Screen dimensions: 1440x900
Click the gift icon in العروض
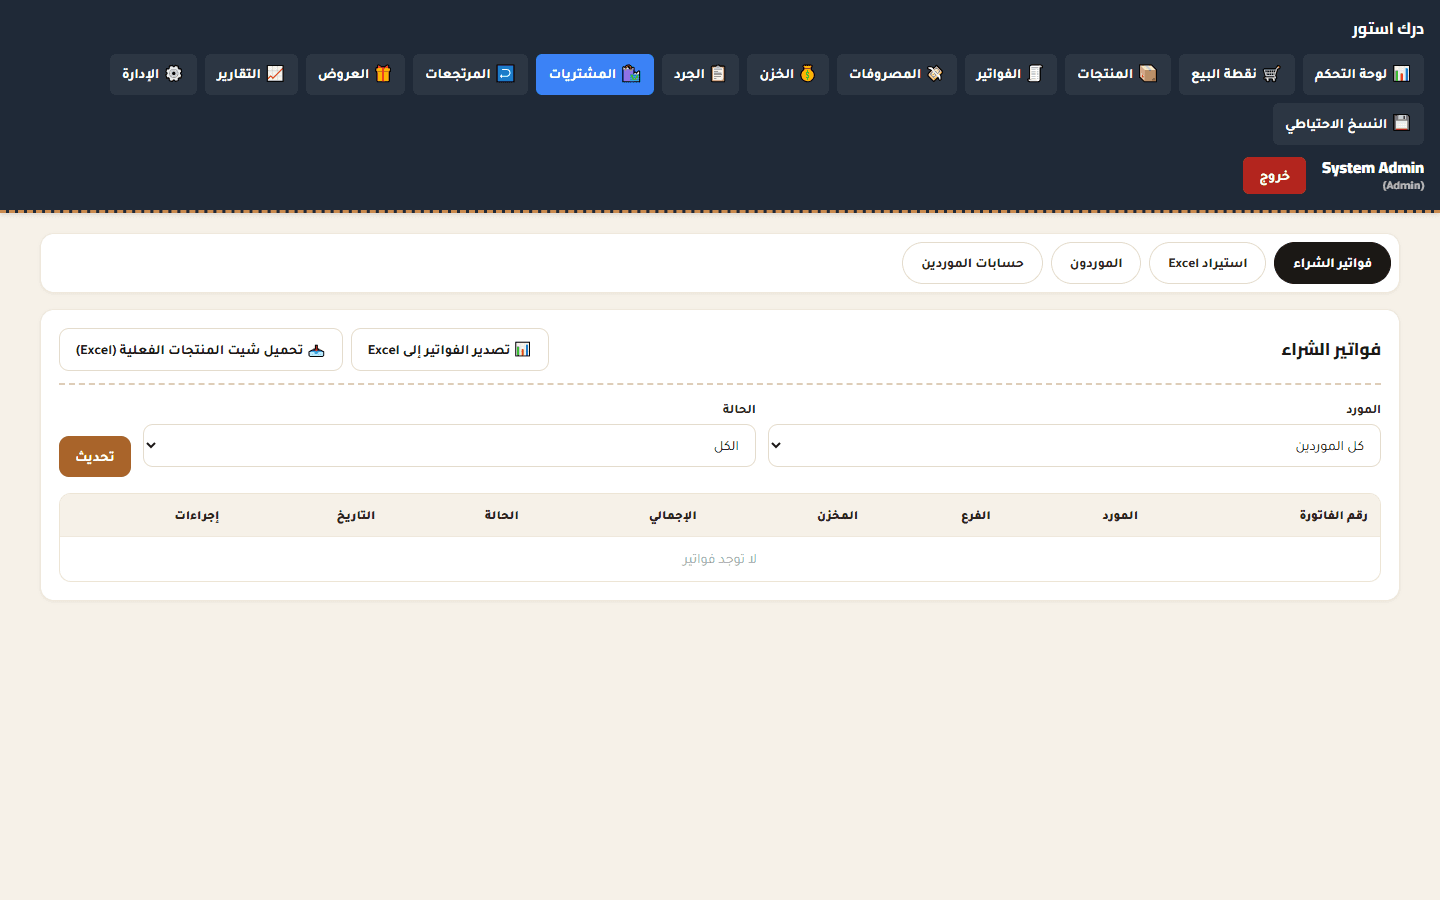(x=383, y=74)
